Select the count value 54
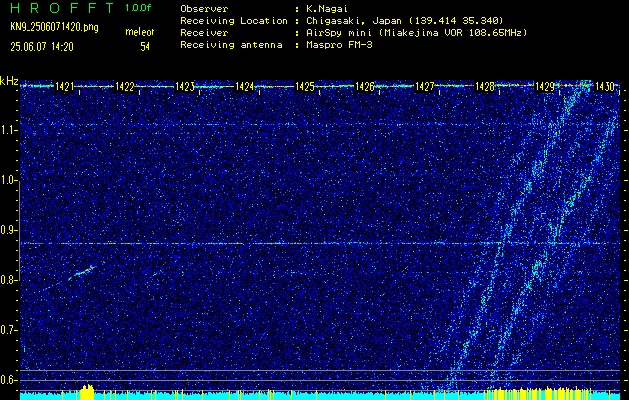Screen dimensions: 629x400 [145, 47]
